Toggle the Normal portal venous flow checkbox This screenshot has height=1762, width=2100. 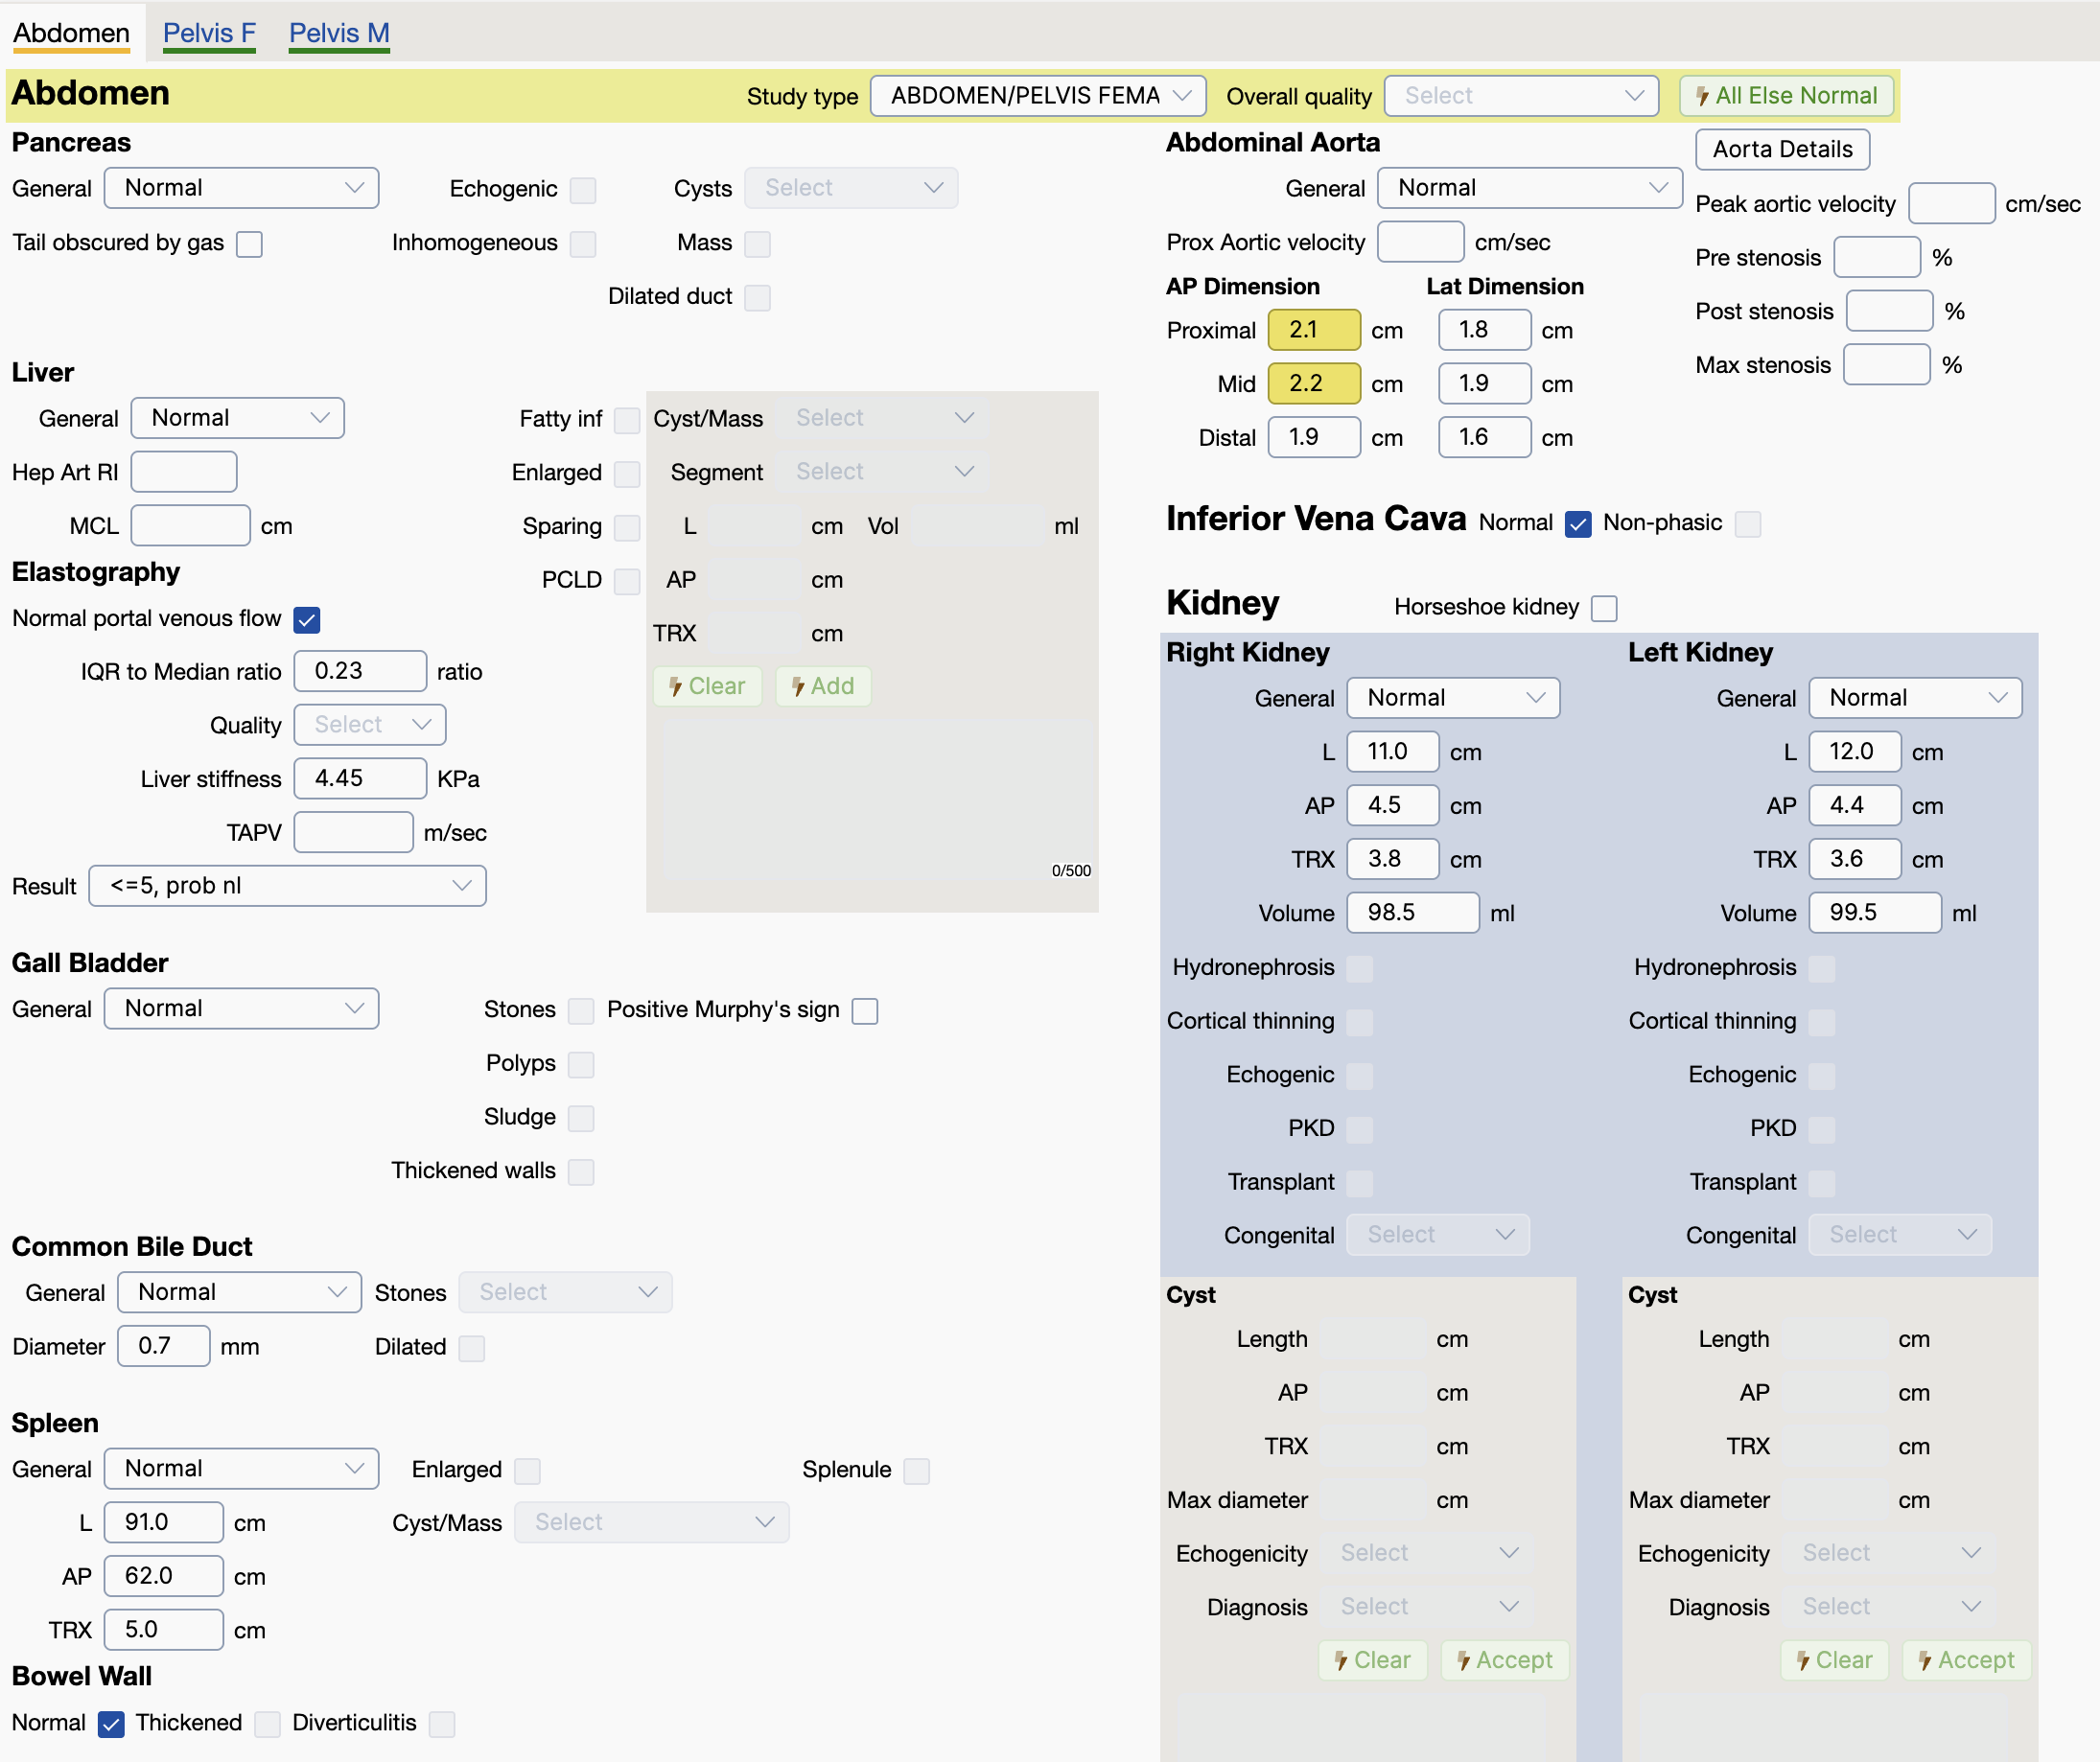[307, 620]
